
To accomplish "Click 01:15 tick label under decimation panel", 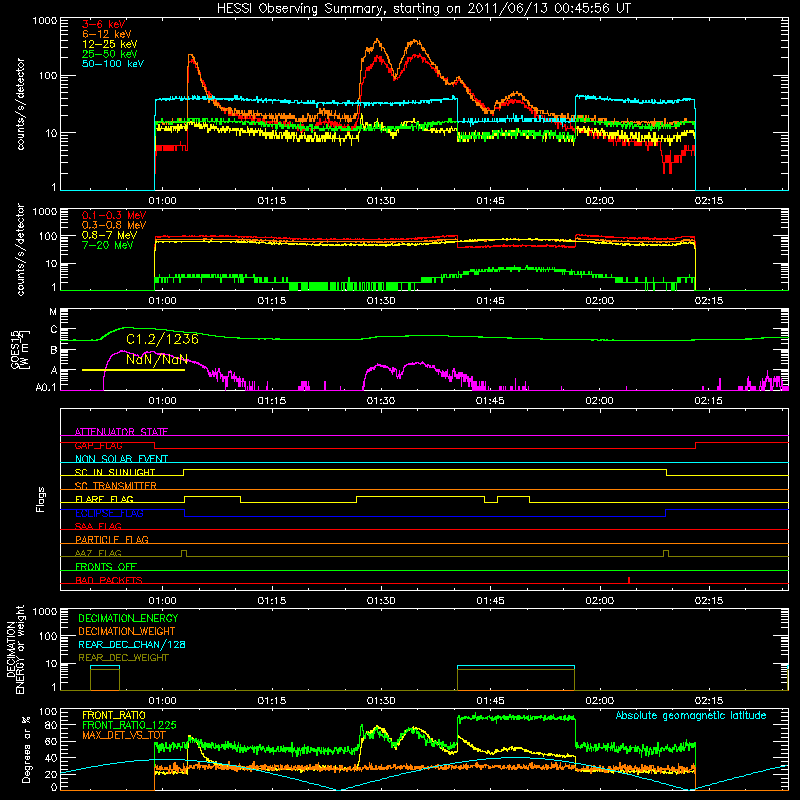I will click(272, 701).
